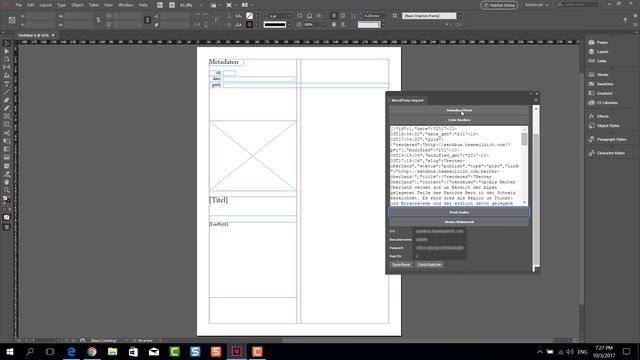Toggle constrain proportions for width and height
The height and width of the screenshot is (360, 640).
98,20
